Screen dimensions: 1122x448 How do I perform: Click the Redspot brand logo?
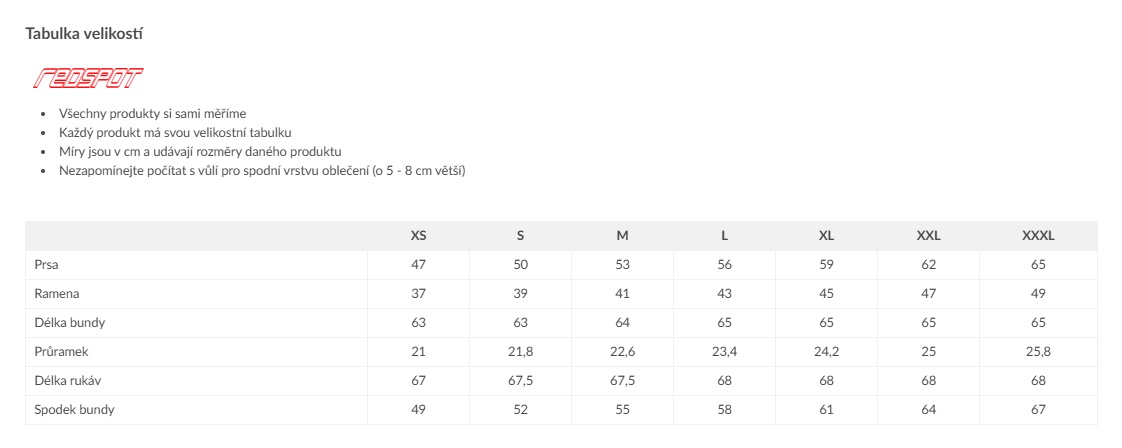[88, 78]
